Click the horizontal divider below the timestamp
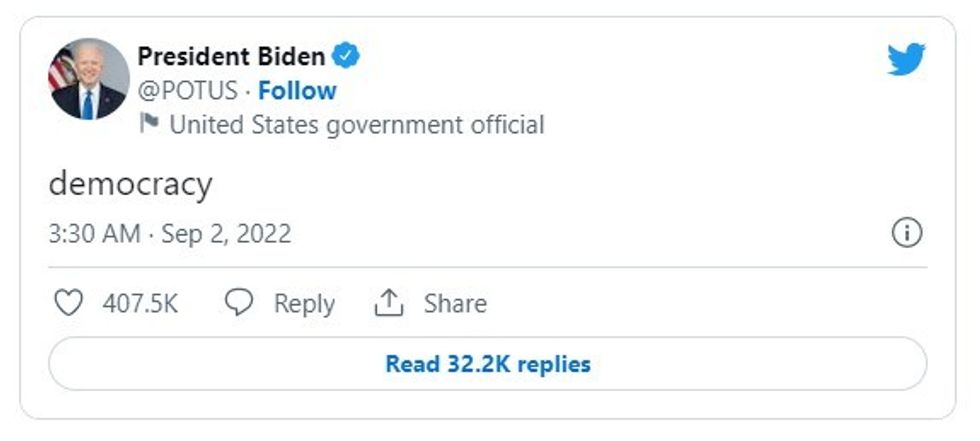Image resolution: width=980 pixels, height=441 pixels. coord(488,267)
